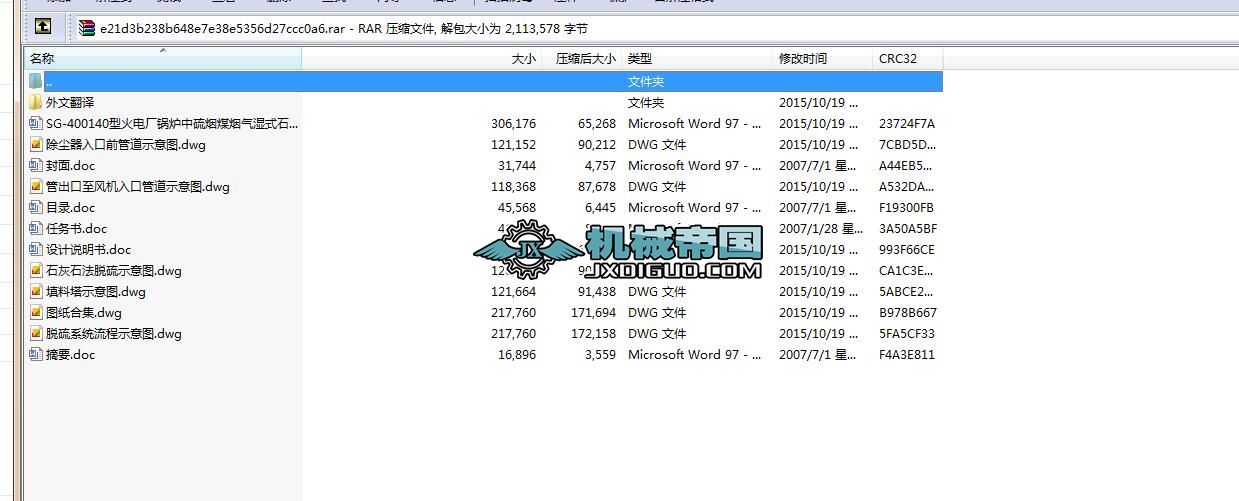This screenshot has height=501, width=1239.
Task: Click CRC32 value F4A3E811
Action: [x=907, y=354]
